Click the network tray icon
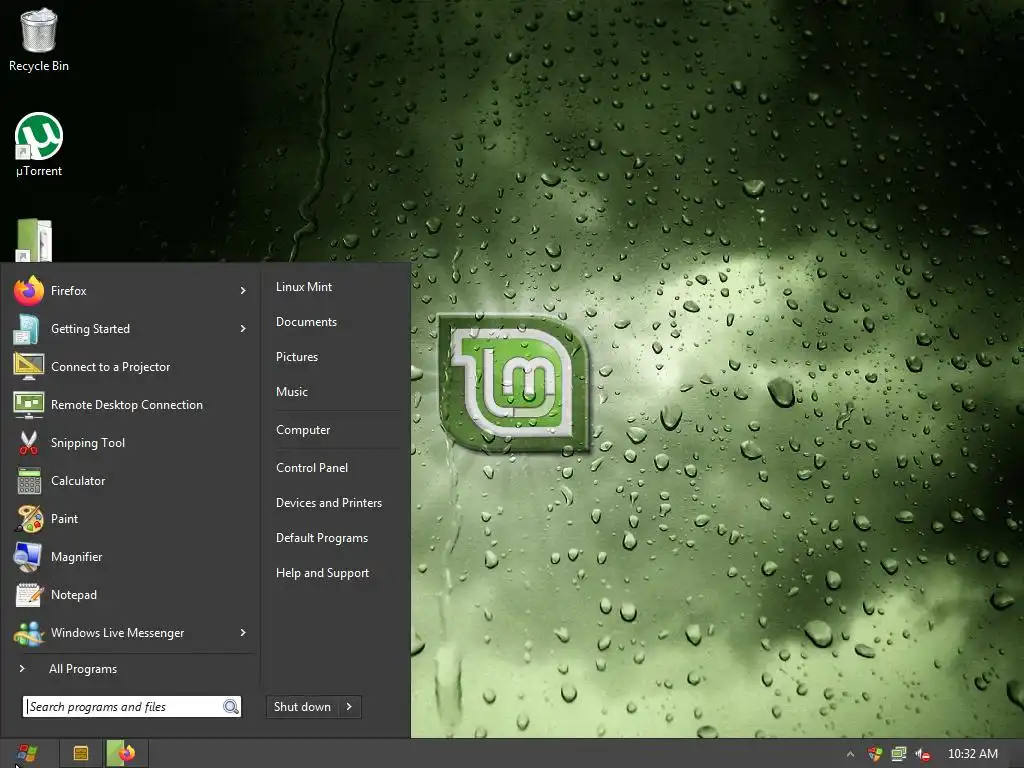Image resolution: width=1024 pixels, height=768 pixels. click(899, 754)
